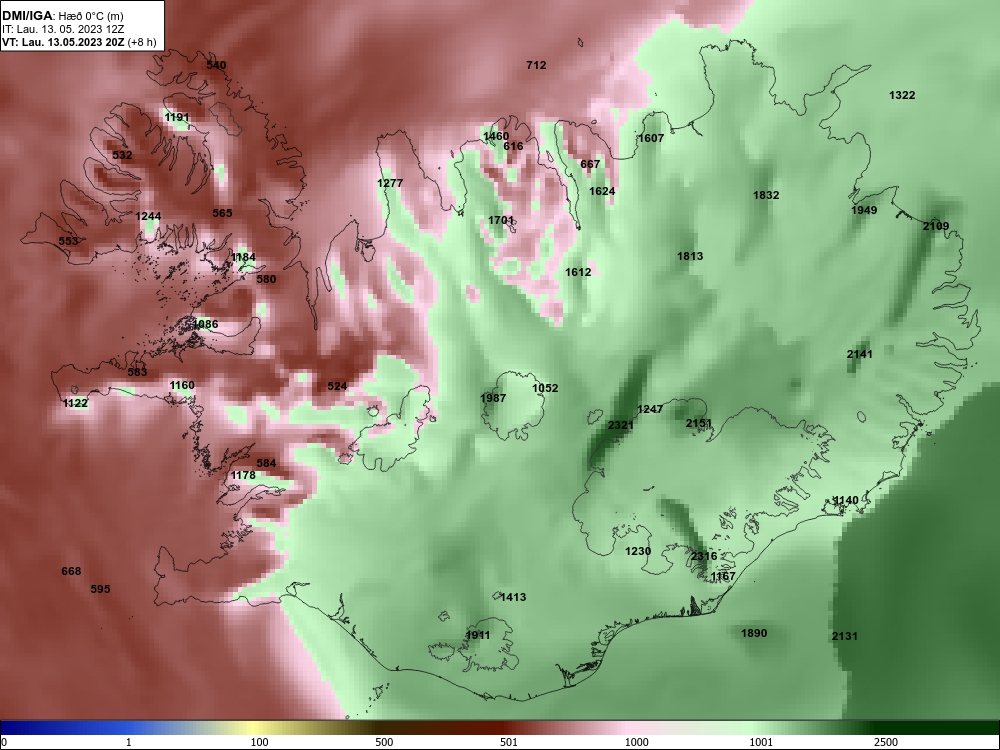This screenshot has width=1000, height=750.
Task: Click the 1987 value on the map
Action: click(x=493, y=398)
